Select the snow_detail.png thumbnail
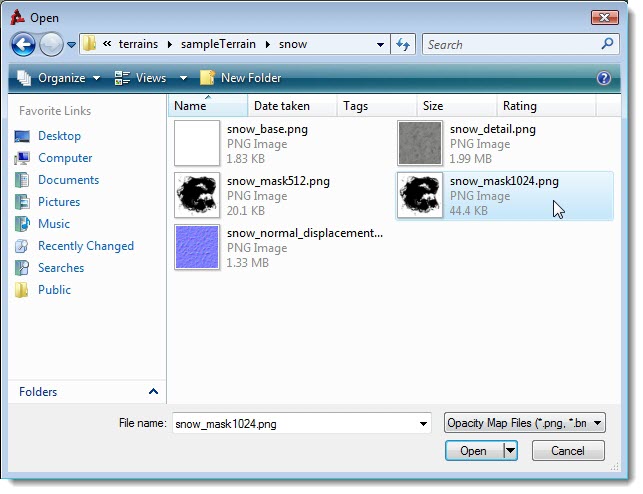 pos(420,143)
